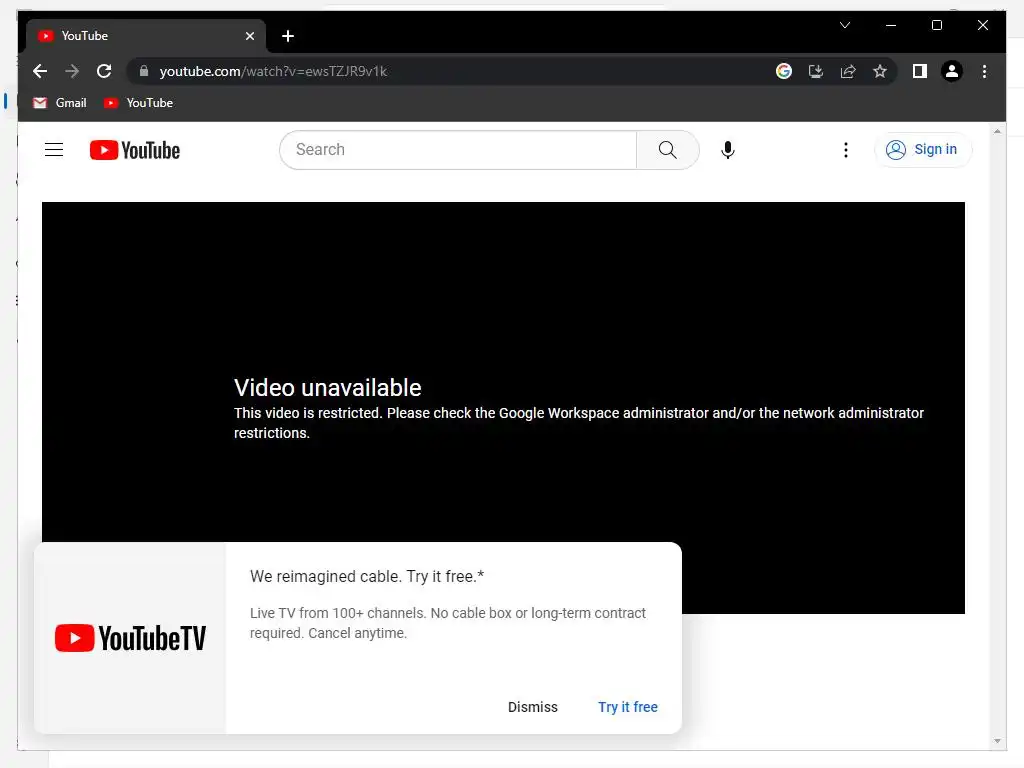Open the Gmail bookmark

pyautogui.click(x=59, y=103)
